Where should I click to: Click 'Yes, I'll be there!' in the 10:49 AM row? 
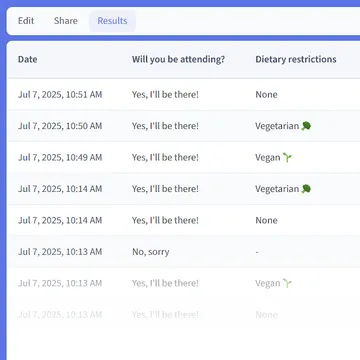click(165, 157)
